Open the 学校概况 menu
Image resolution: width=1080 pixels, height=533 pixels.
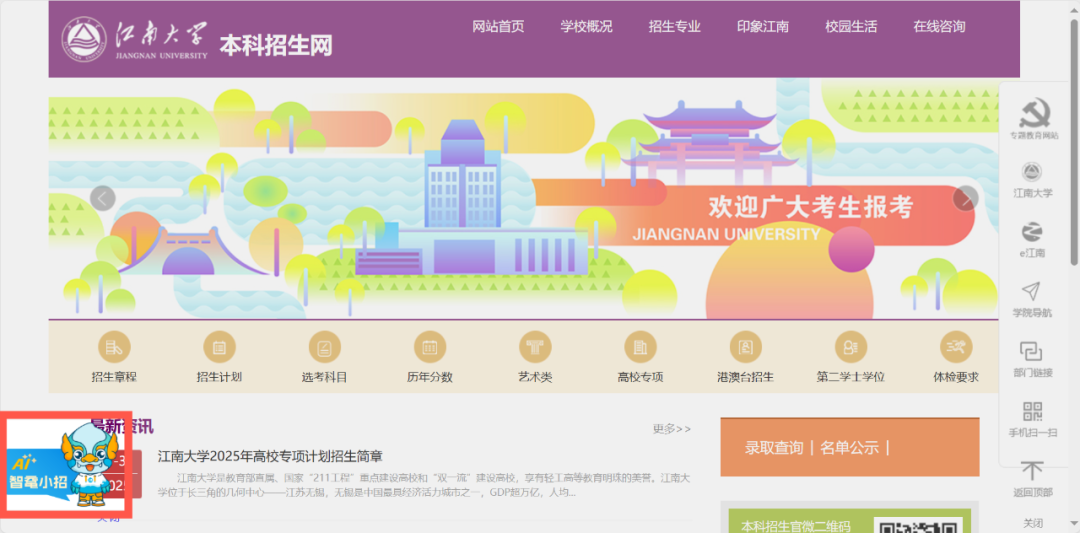[586, 27]
